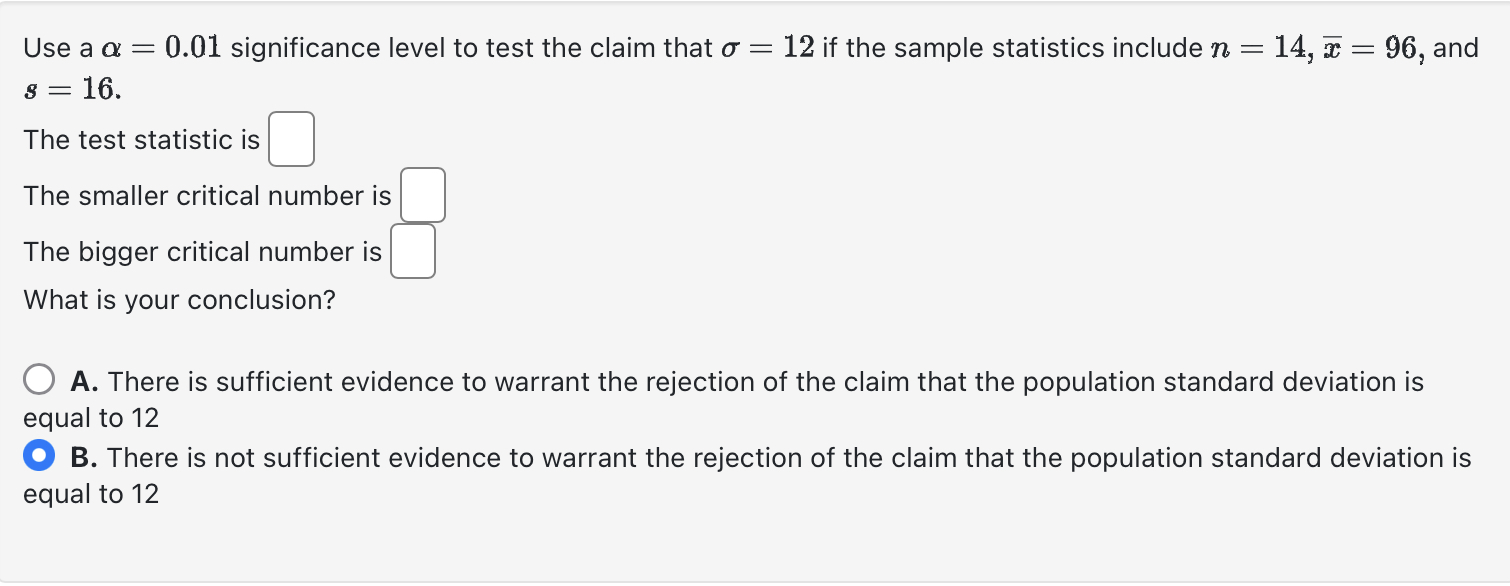Screen dimensions: 1510x586
Task: Focus the empty box after 'The test statistic is'
Action: coord(291,139)
